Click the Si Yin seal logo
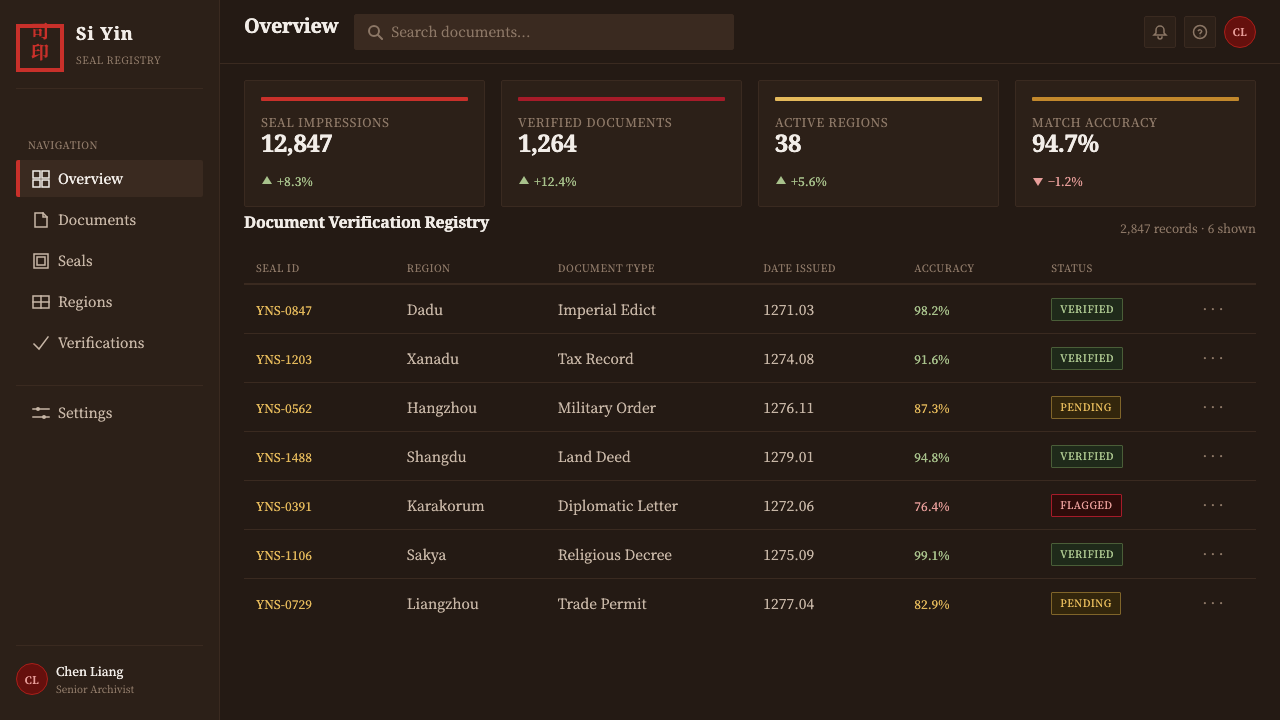 click(40, 48)
